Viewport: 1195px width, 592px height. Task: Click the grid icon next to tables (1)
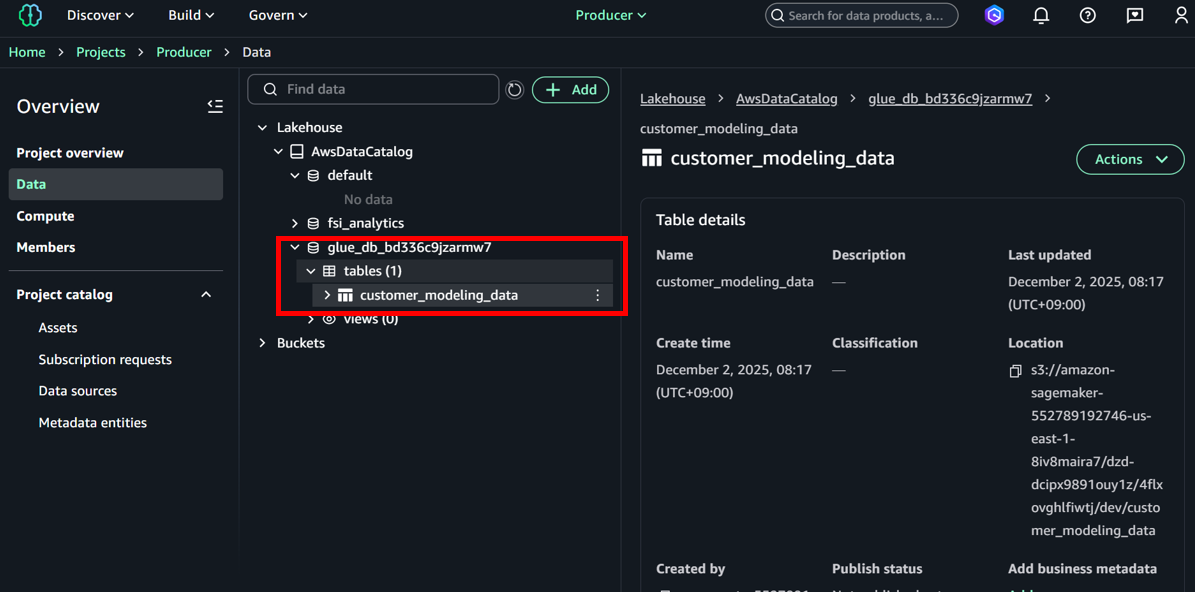pyautogui.click(x=329, y=270)
